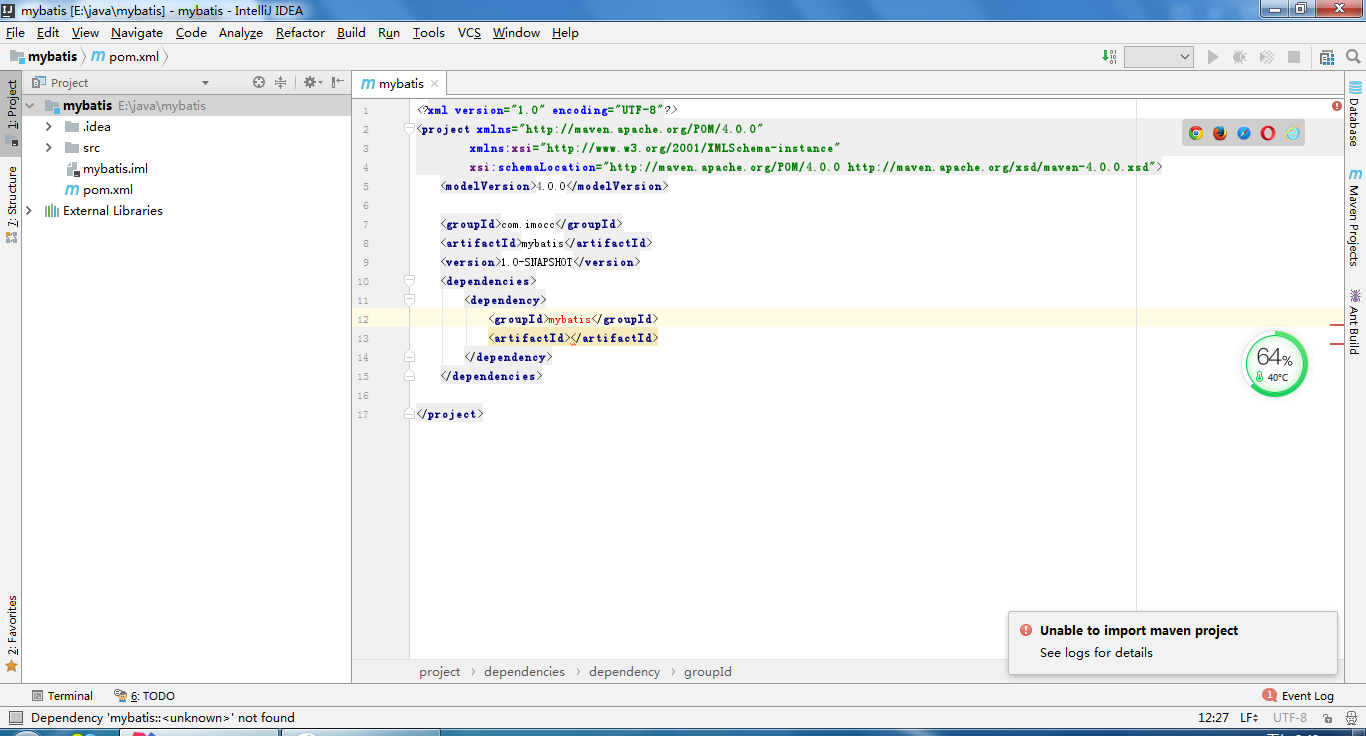
Task: Collapse the mybatis root folder
Action: (x=29, y=106)
